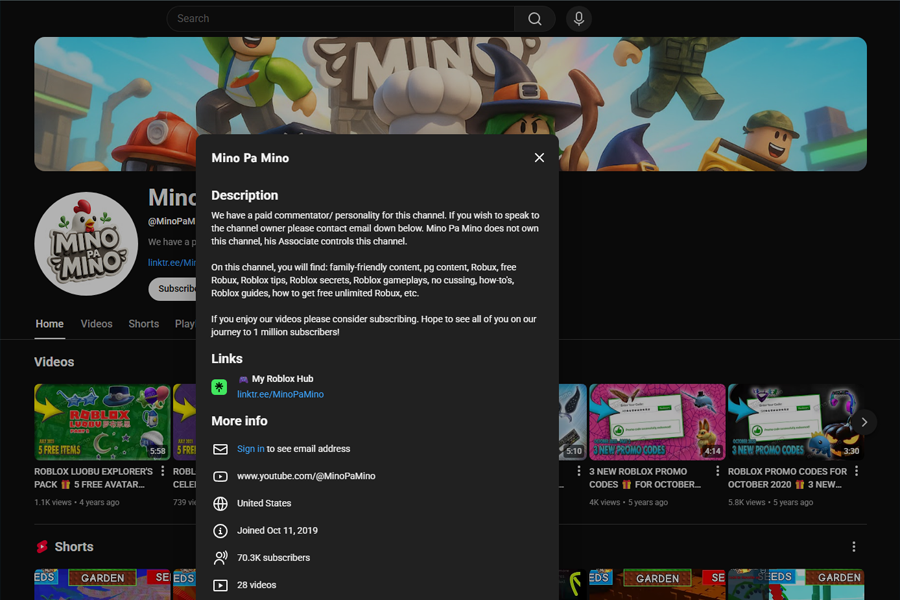Viewport: 900px width, 600px height.
Task: Click the globe icon beside United States
Action: (x=220, y=504)
